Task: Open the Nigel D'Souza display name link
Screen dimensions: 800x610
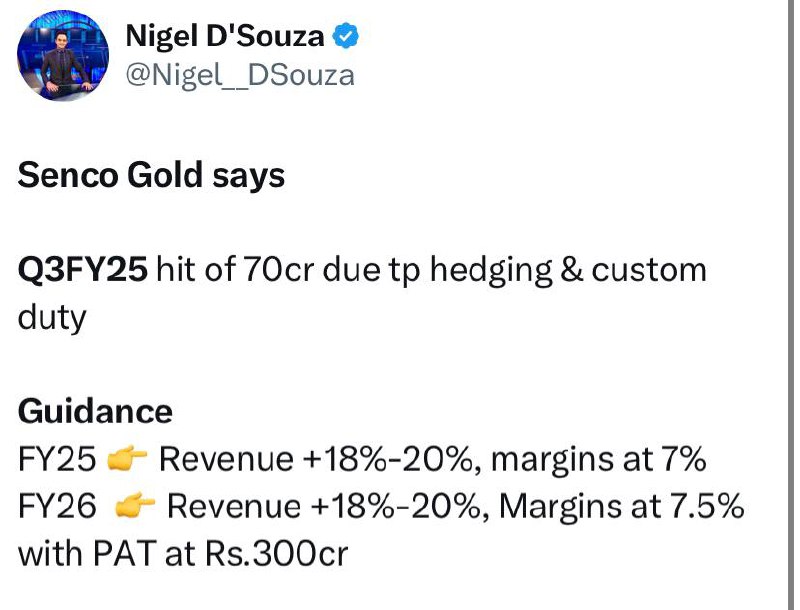Action: [224, 37]
